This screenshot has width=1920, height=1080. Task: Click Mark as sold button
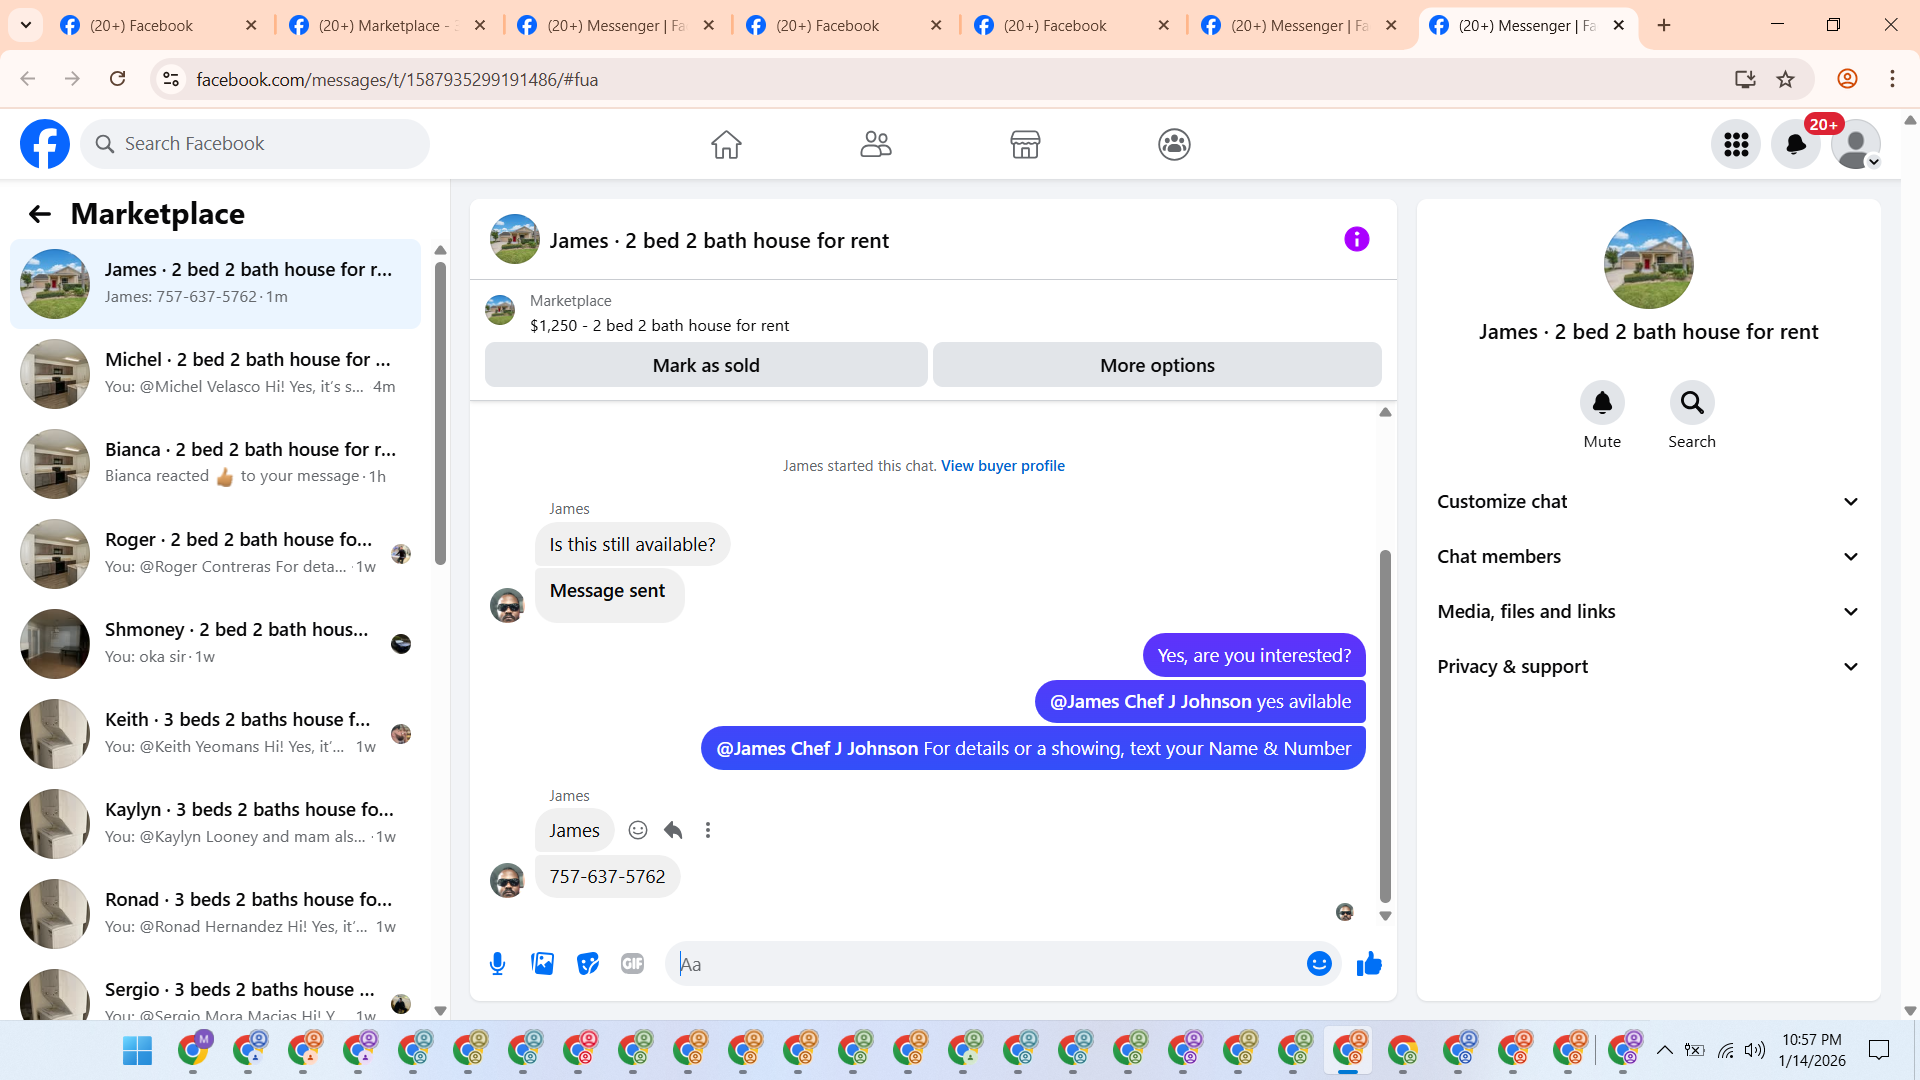tap(706, 366)
